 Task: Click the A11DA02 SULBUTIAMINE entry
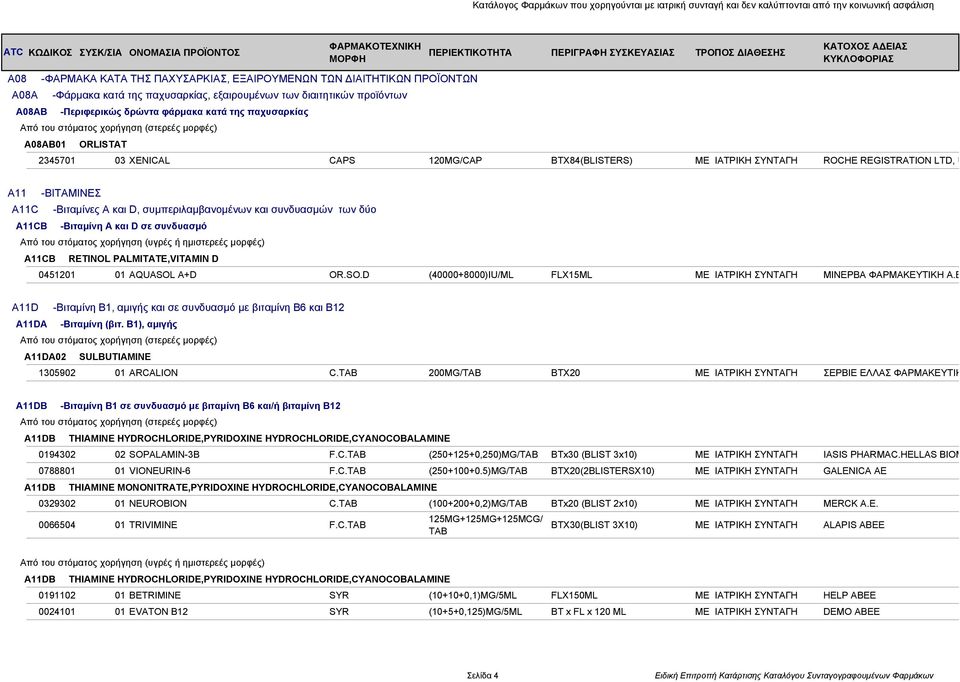[x=87, y=357]
